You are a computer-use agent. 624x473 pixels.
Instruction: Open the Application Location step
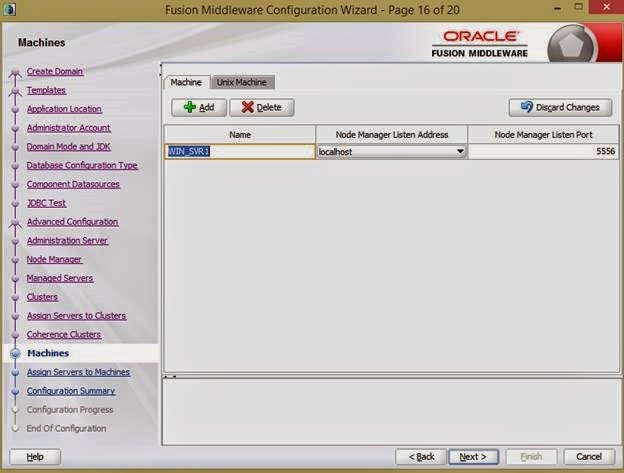(x=64, y=109)
